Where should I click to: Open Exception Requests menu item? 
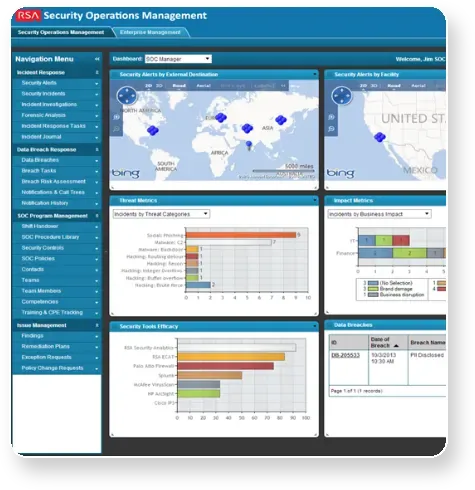click(46, 357)
